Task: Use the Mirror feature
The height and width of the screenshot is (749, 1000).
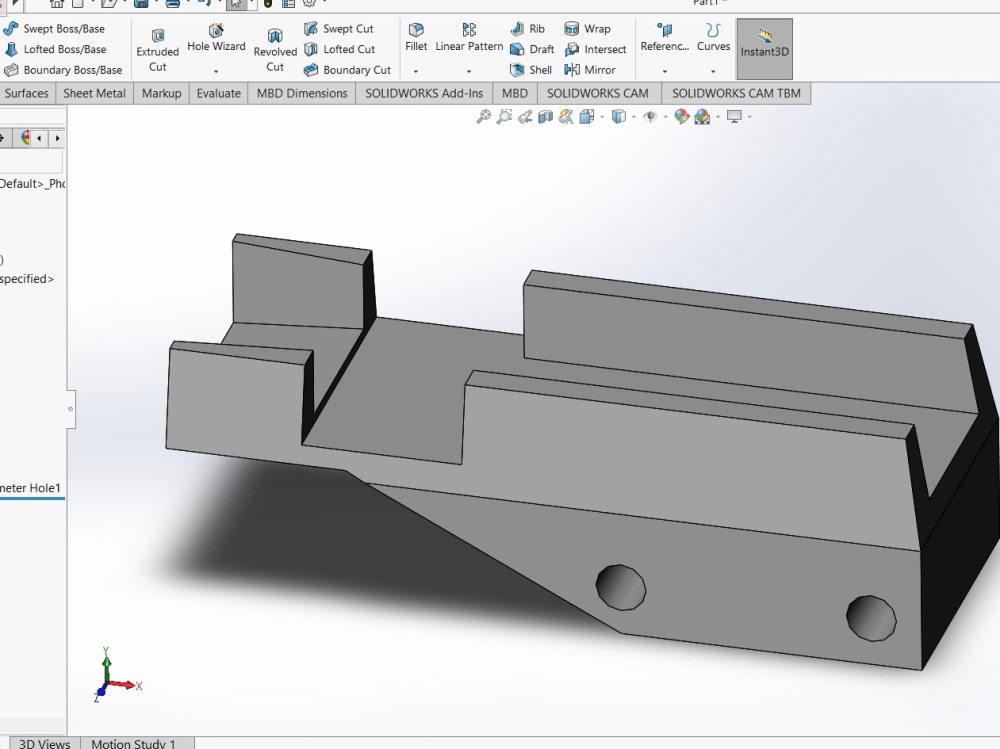Action: tap(590, 70)
